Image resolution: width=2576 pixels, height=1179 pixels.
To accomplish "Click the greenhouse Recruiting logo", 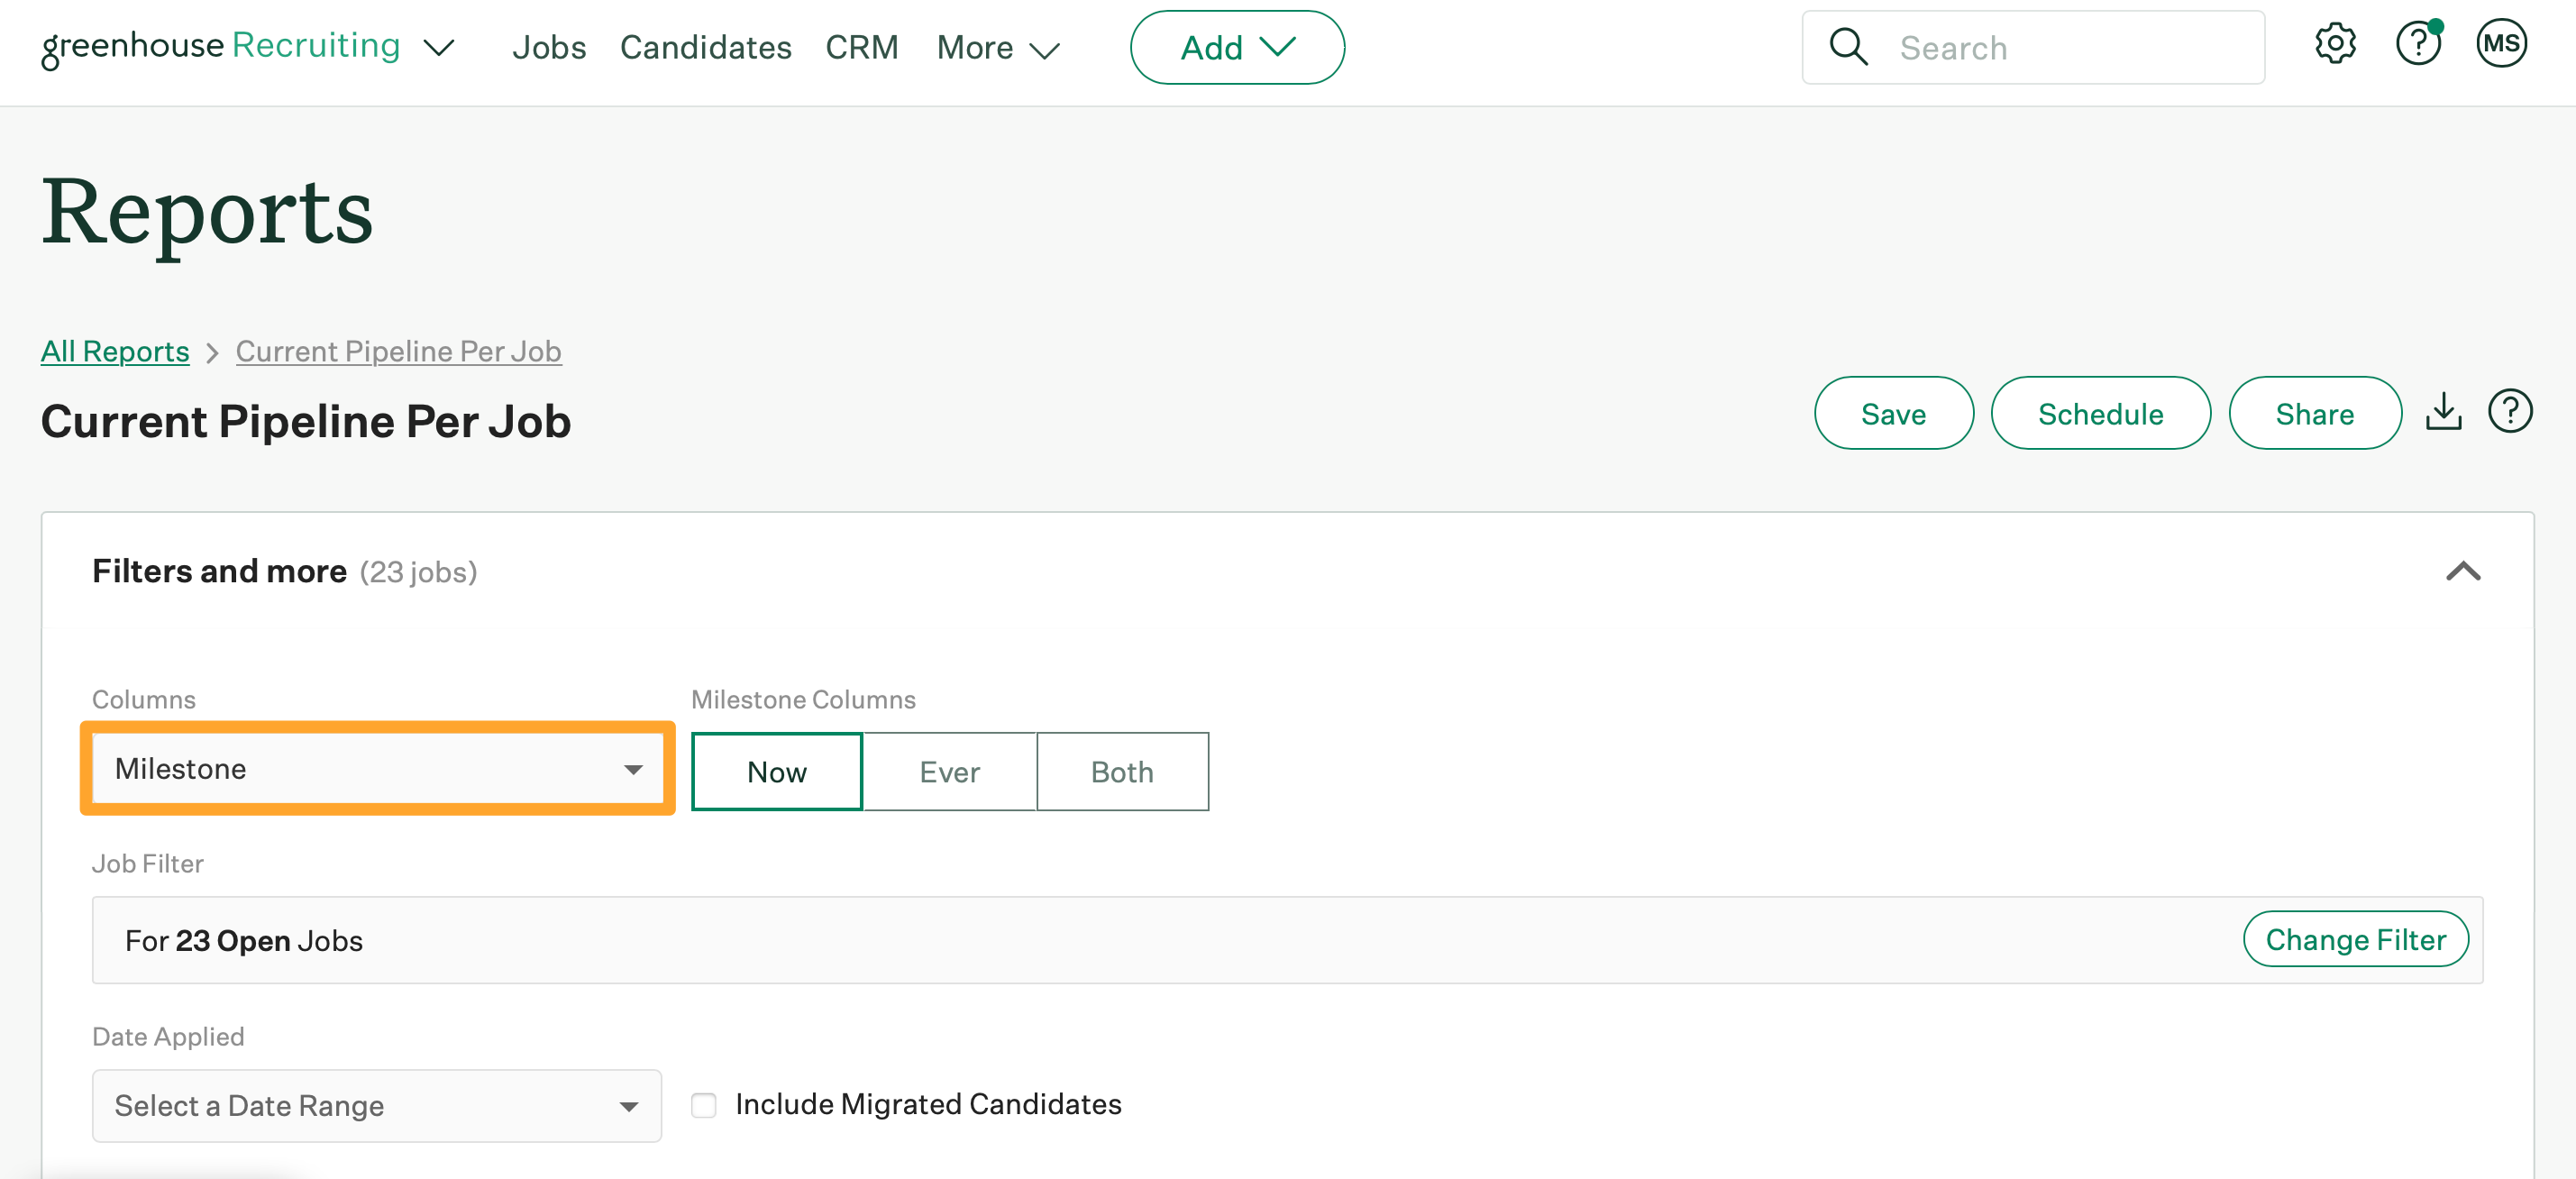I will [x=221, y=46].
